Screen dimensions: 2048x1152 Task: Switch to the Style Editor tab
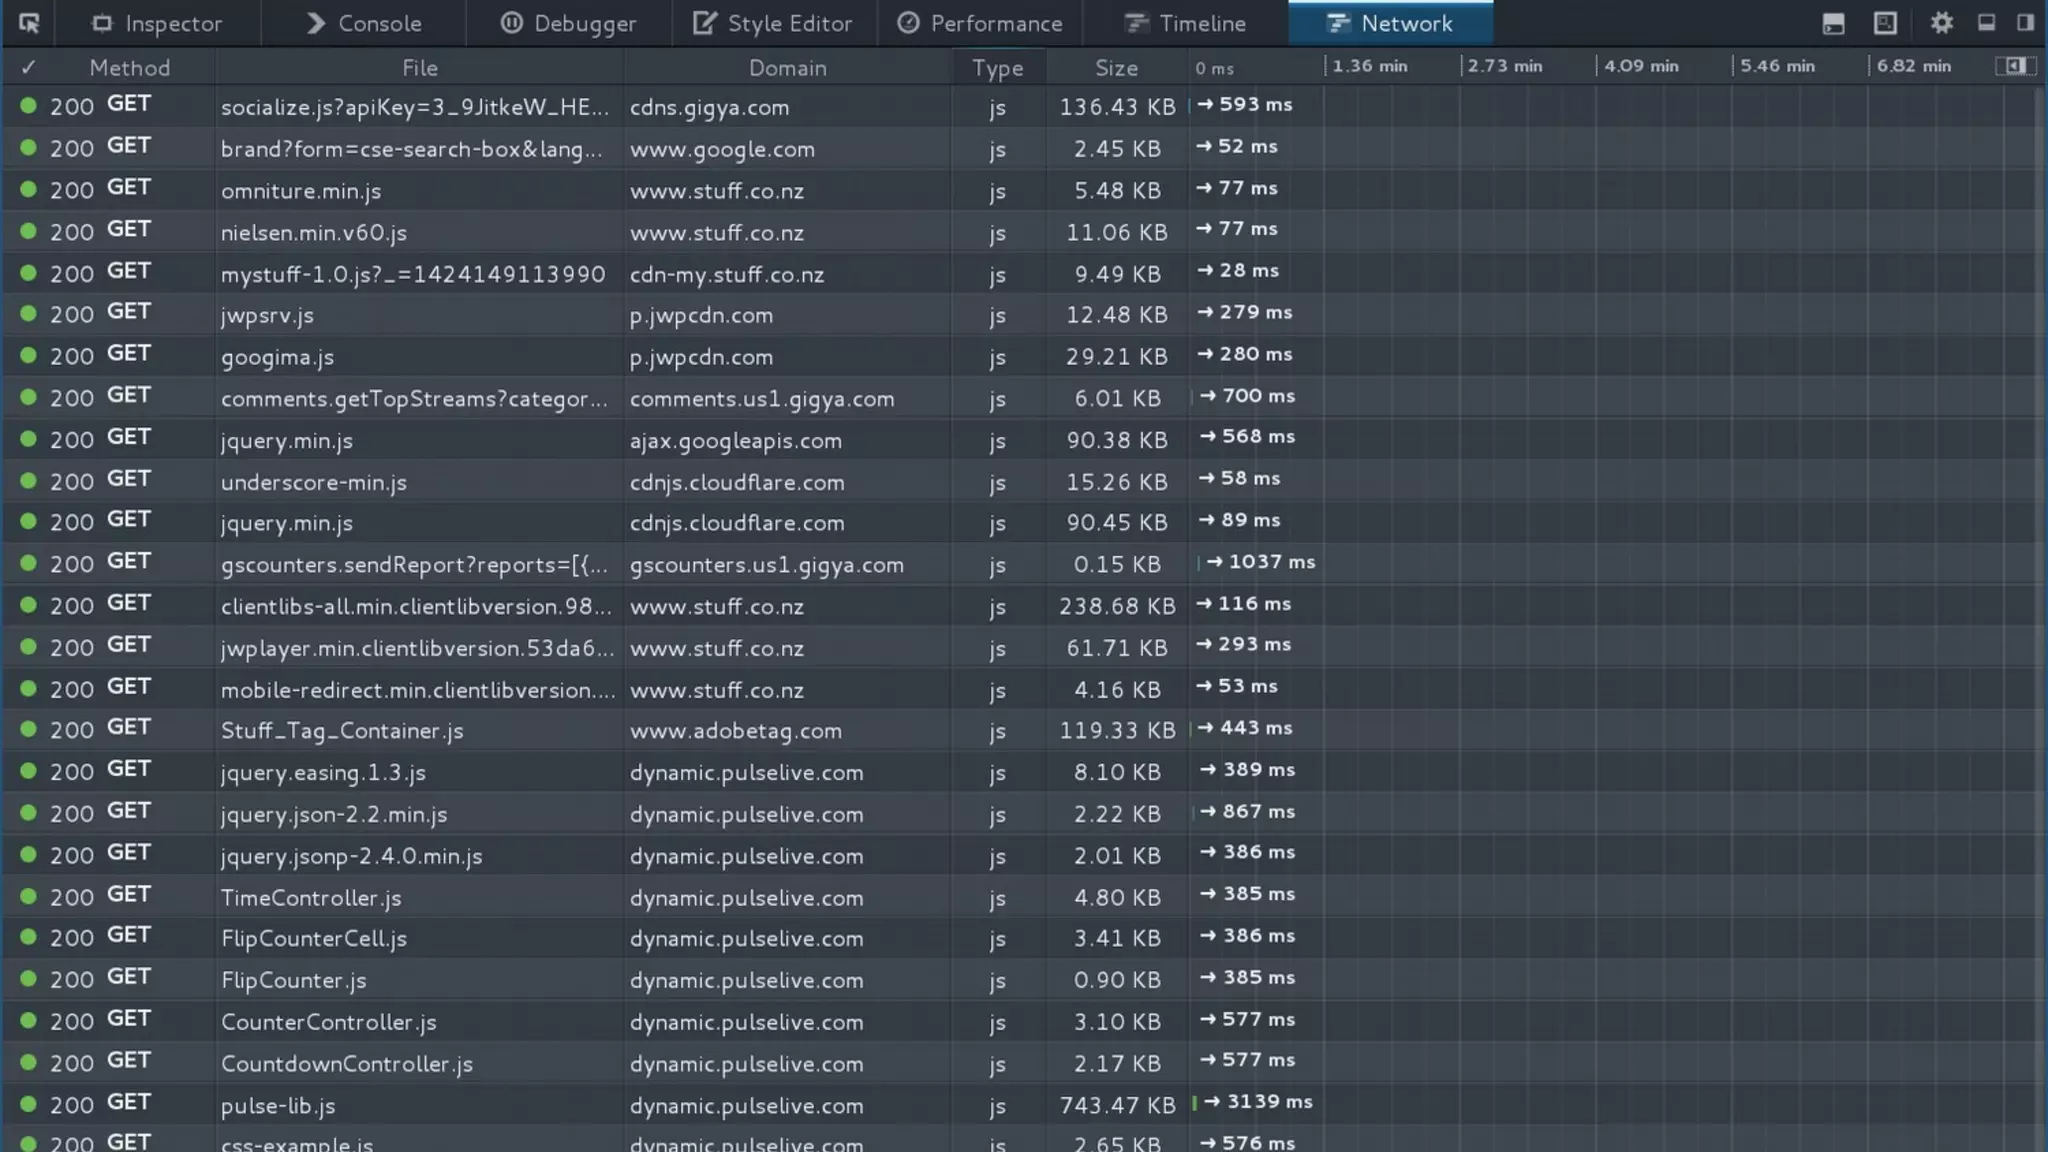[x=772, y=23]
